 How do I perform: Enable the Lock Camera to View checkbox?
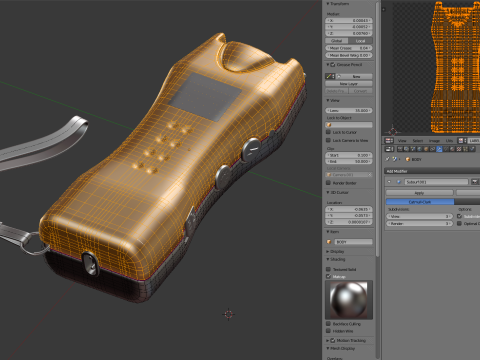coord(328,140)
